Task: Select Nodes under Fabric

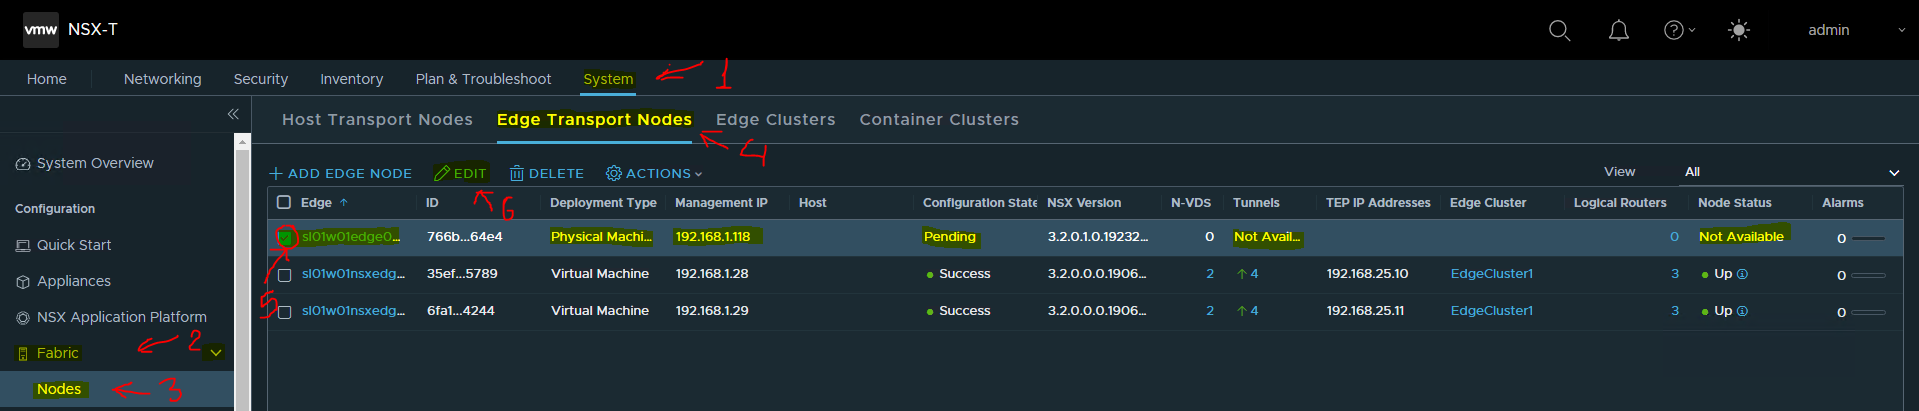Action: [x=59, y=389]
